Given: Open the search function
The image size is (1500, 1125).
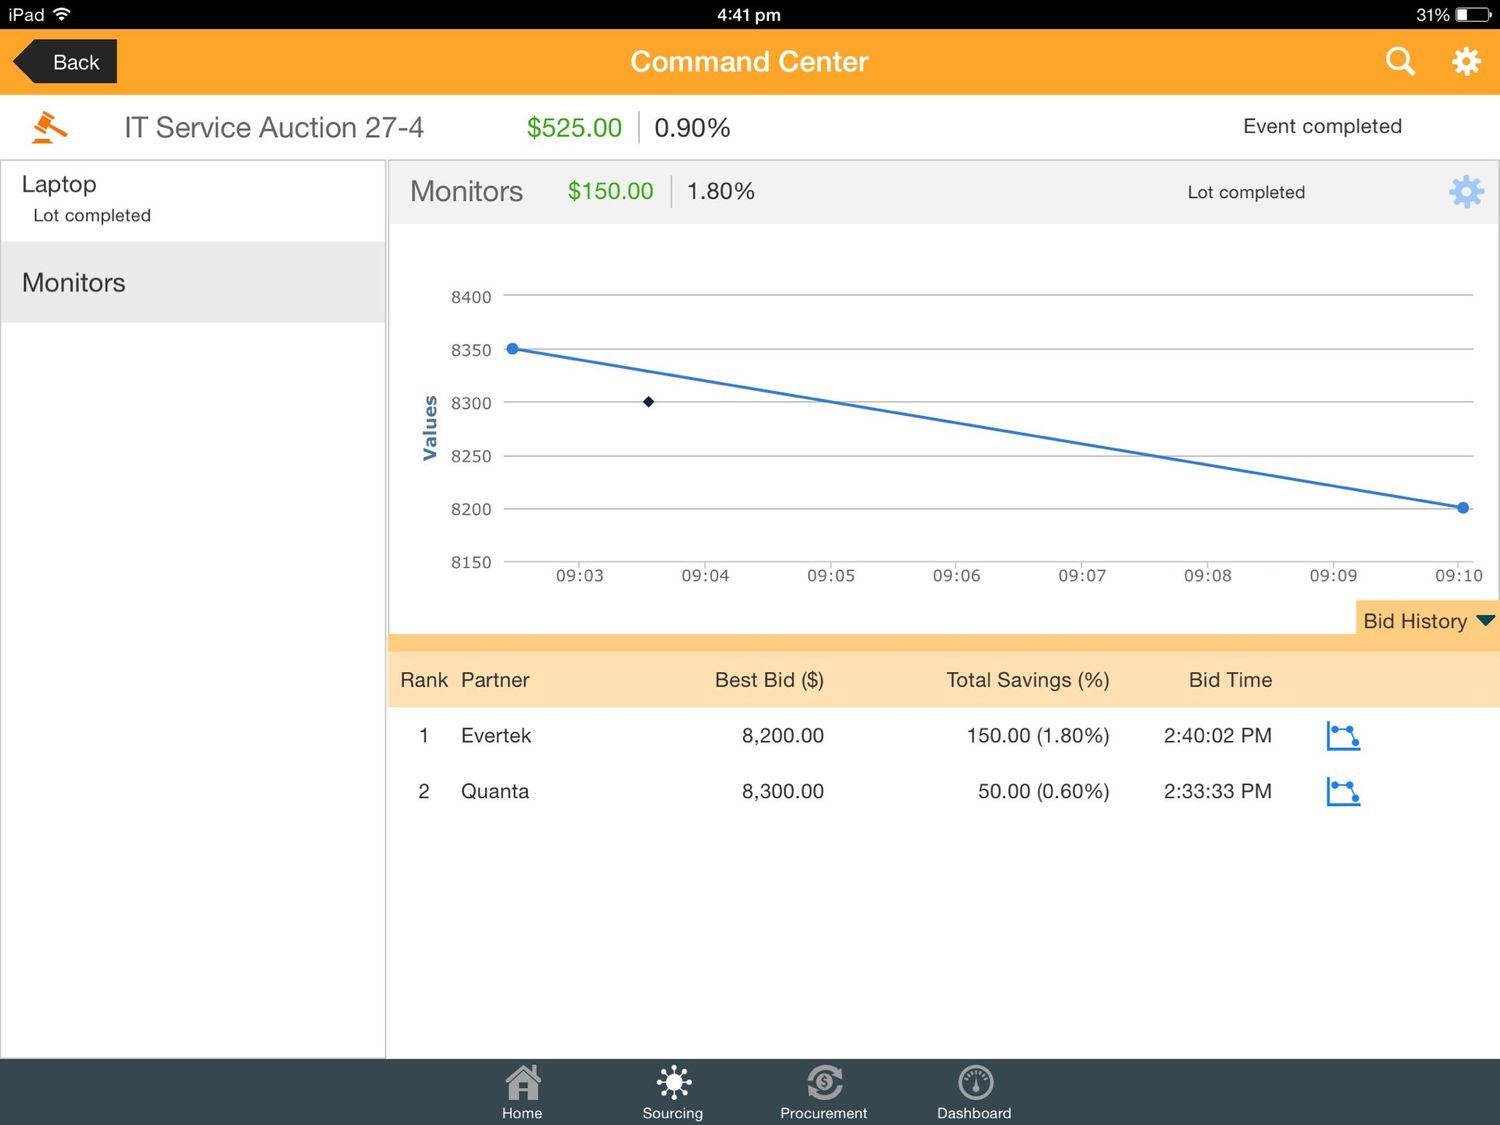Looking at the screenshot, I should 1400,61.
